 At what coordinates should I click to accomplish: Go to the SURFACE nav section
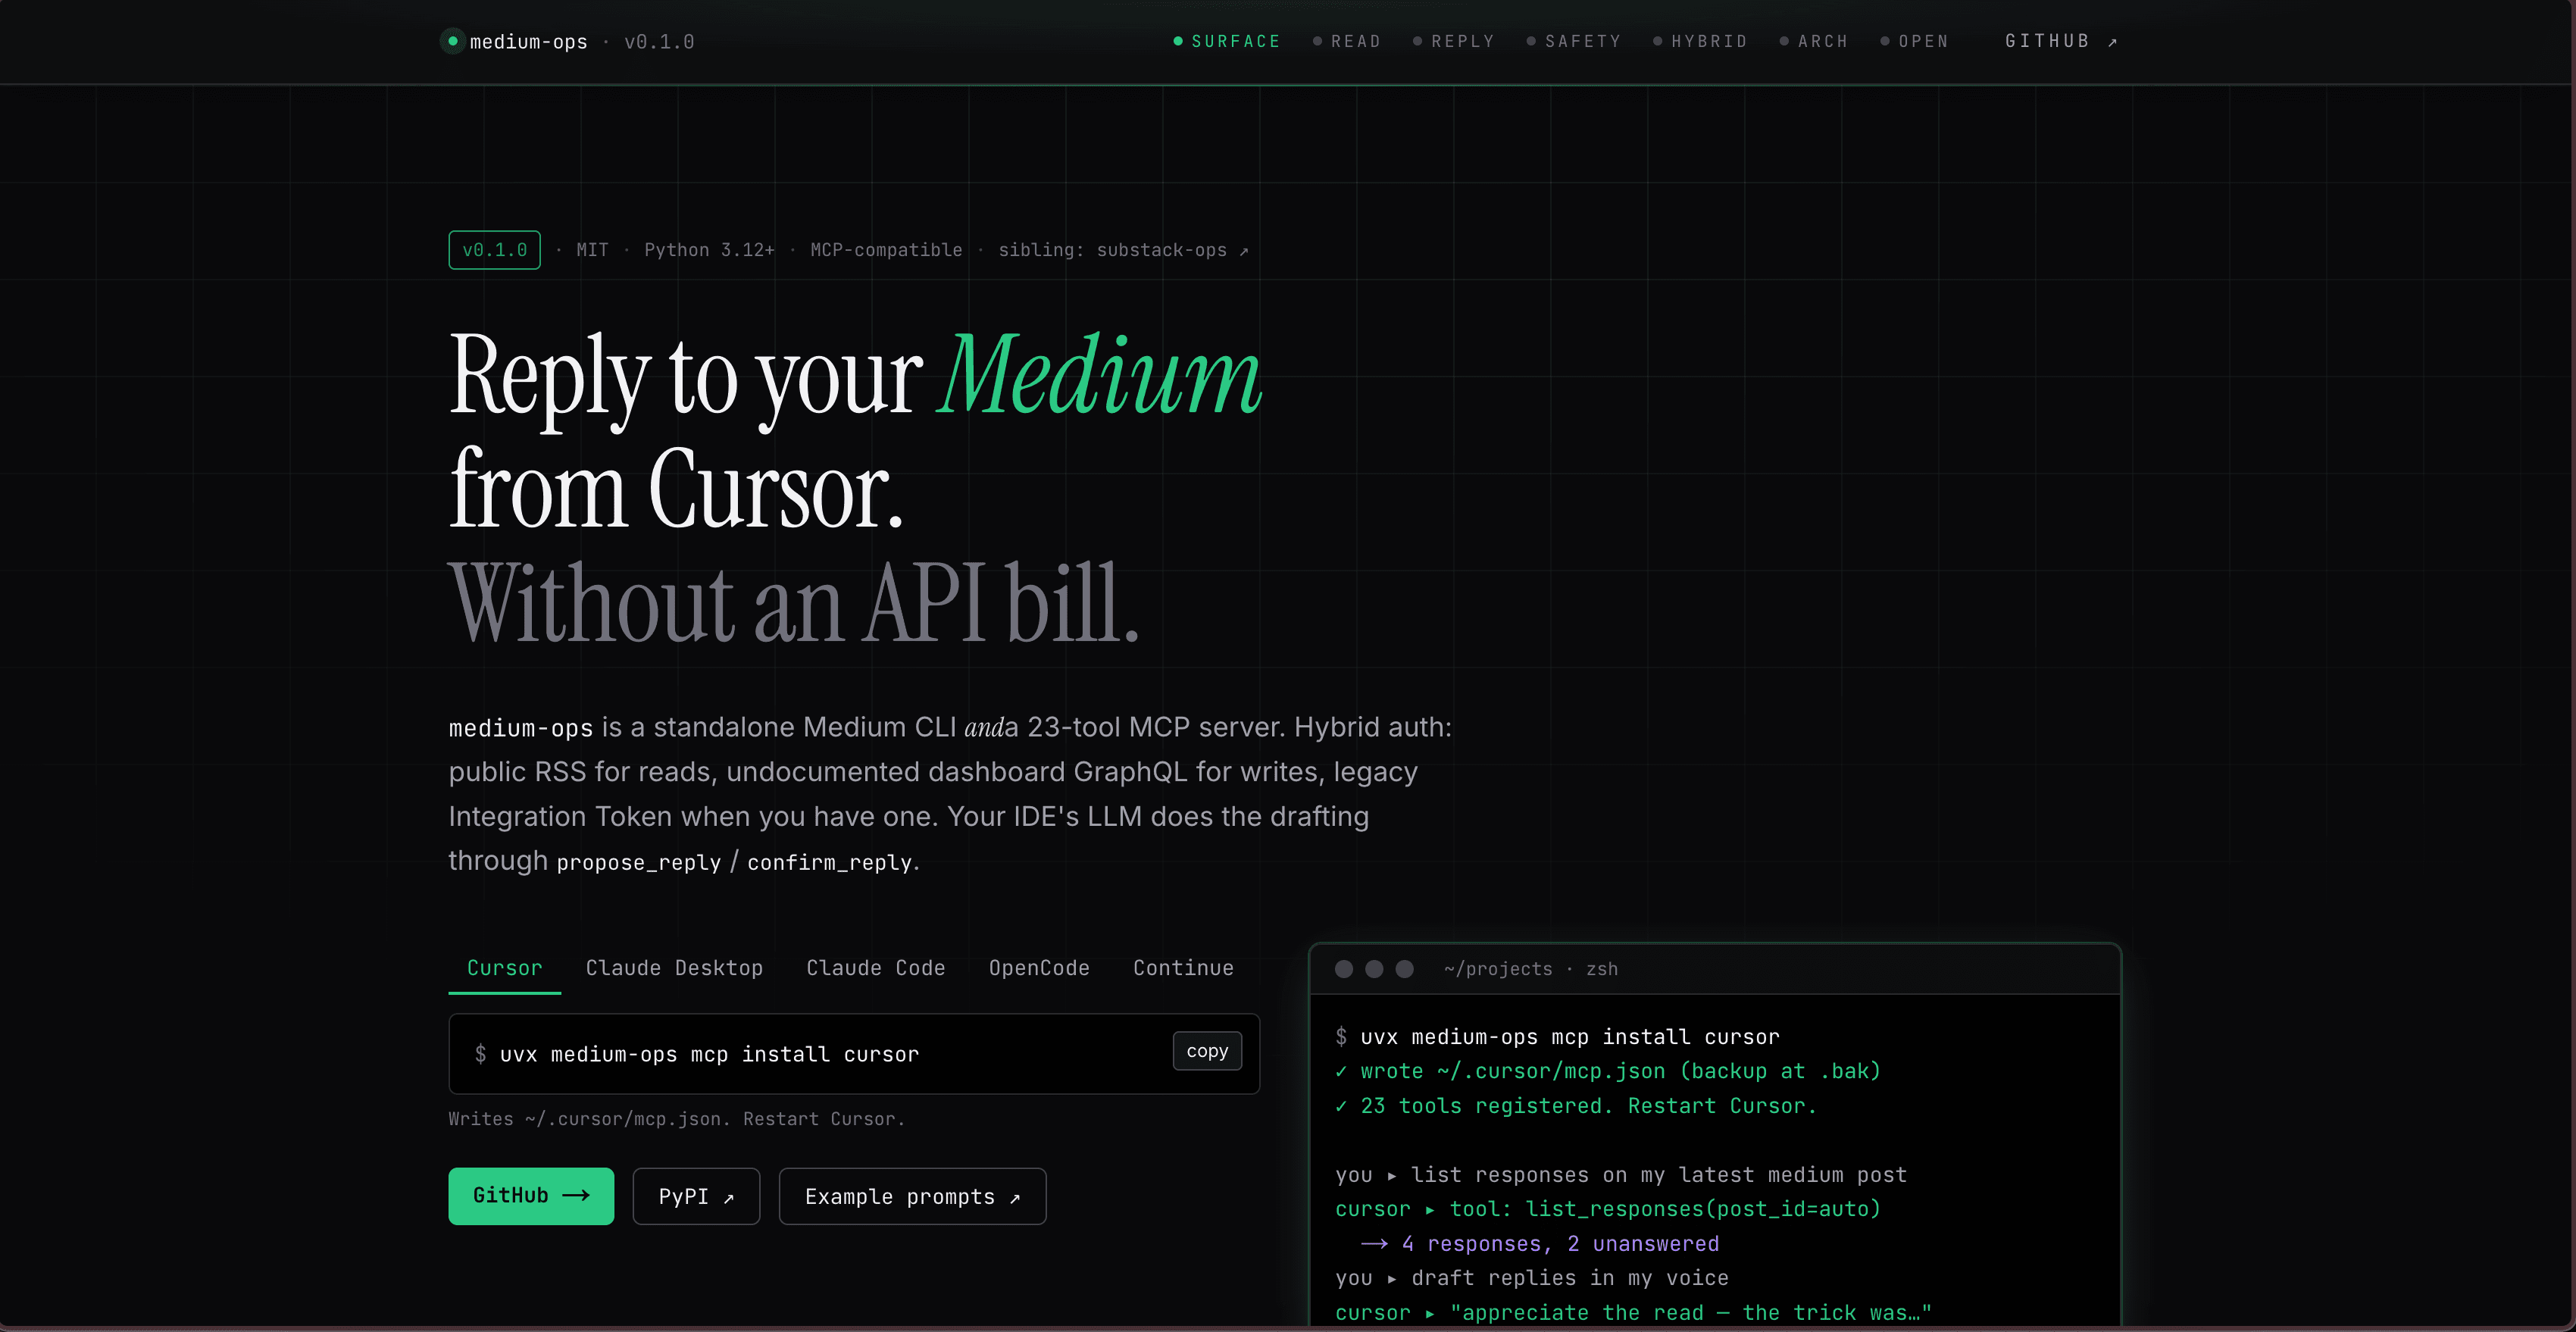[1227, 41]
